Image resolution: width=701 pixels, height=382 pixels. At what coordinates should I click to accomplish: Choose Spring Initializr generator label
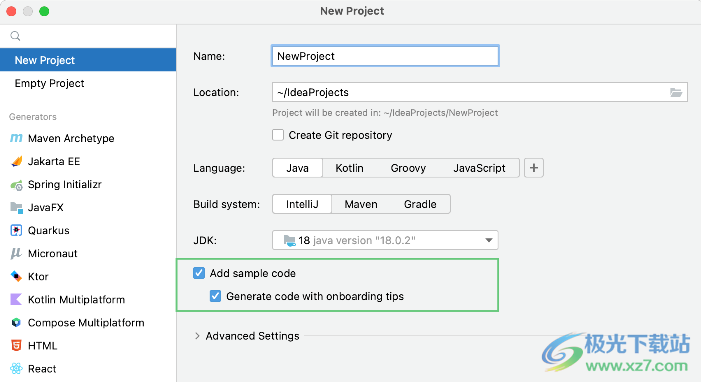65,185
